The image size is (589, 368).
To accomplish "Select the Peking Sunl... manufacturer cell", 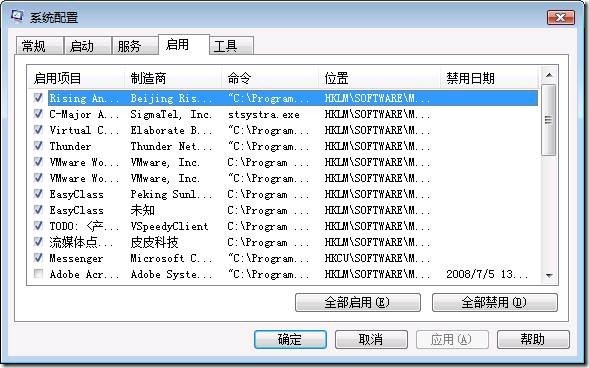I will (171, 194).
